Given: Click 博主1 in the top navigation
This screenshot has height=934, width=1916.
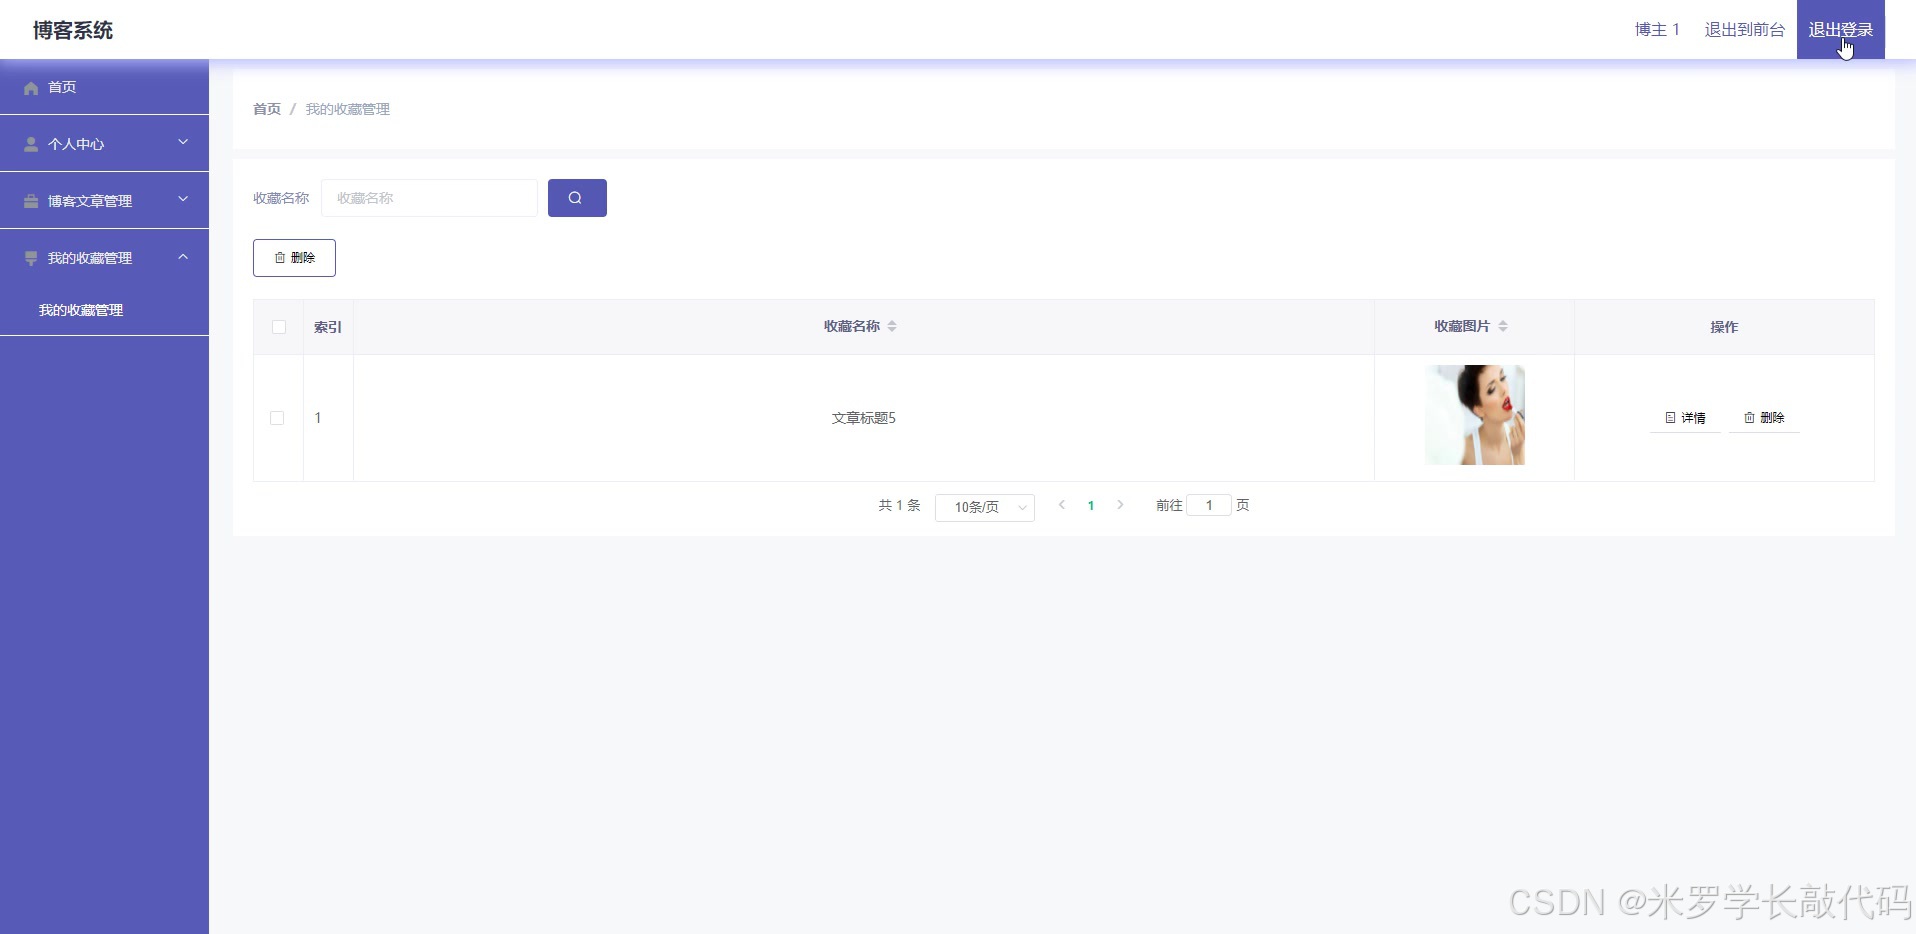Looking at the screenshot, I should click(x=1655, y=29).
